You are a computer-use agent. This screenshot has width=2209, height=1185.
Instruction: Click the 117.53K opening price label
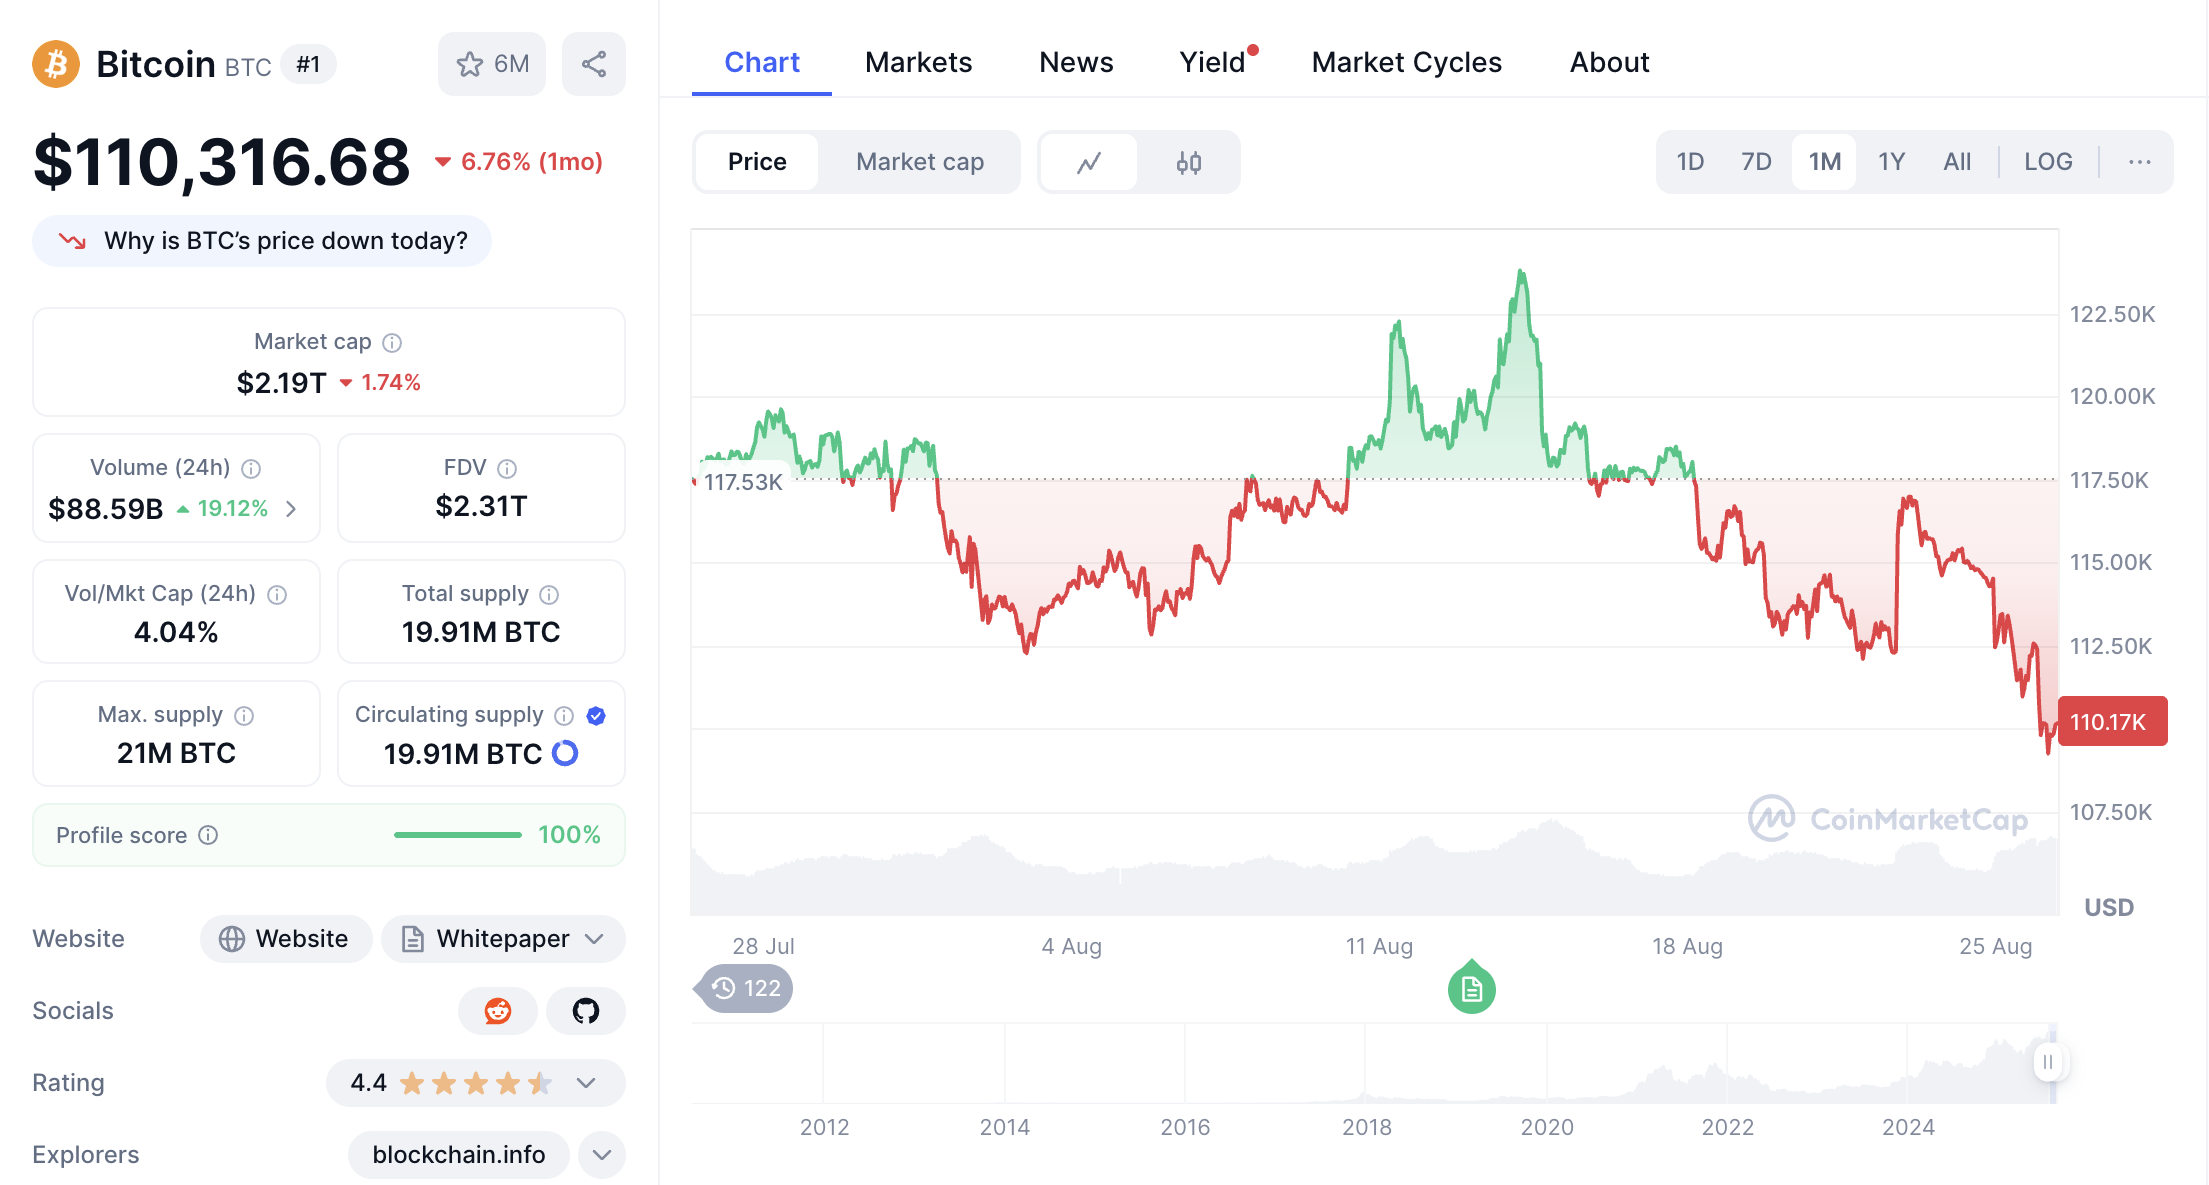coord(743,482)
